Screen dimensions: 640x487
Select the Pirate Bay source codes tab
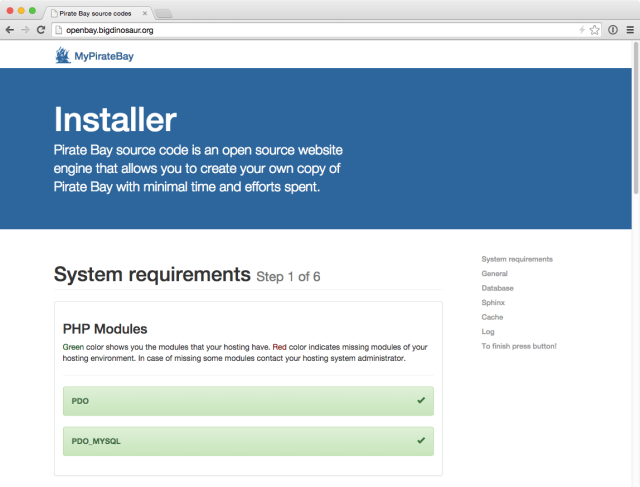pos(95,13)
